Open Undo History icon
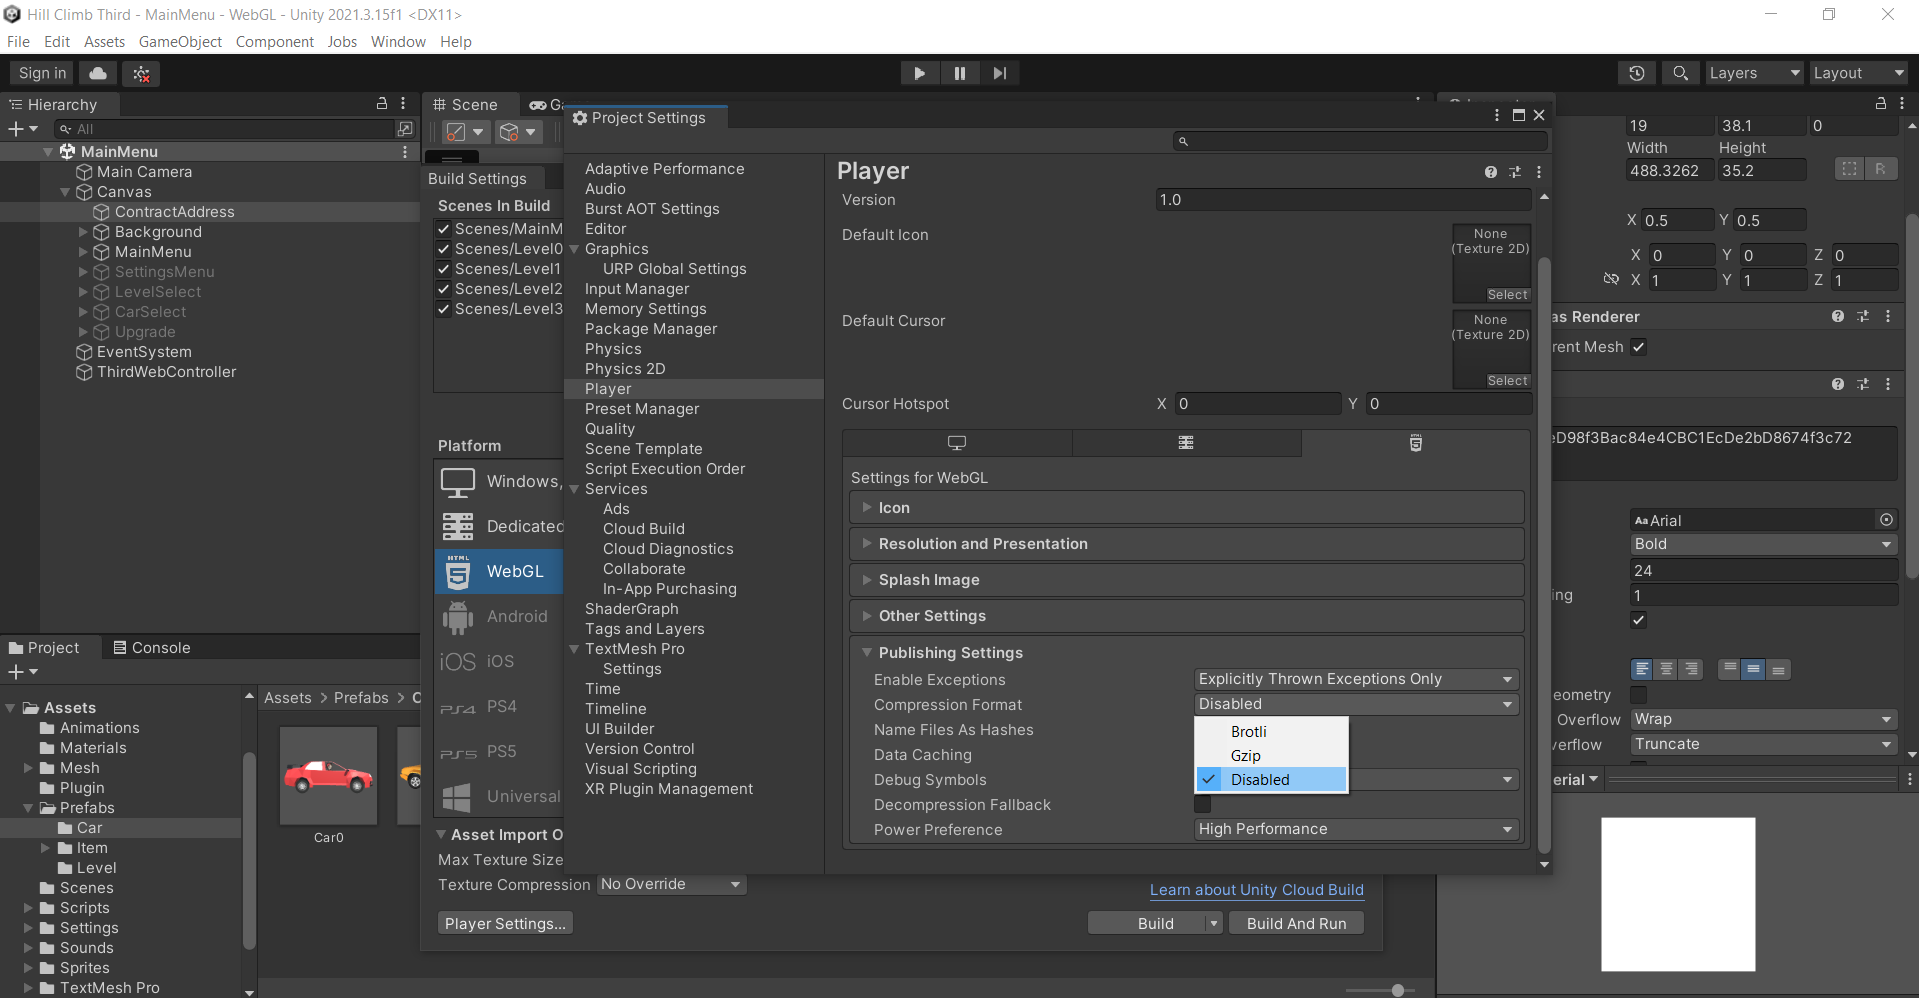This screenshot has width=1919, height=998. coord(1637,73)
